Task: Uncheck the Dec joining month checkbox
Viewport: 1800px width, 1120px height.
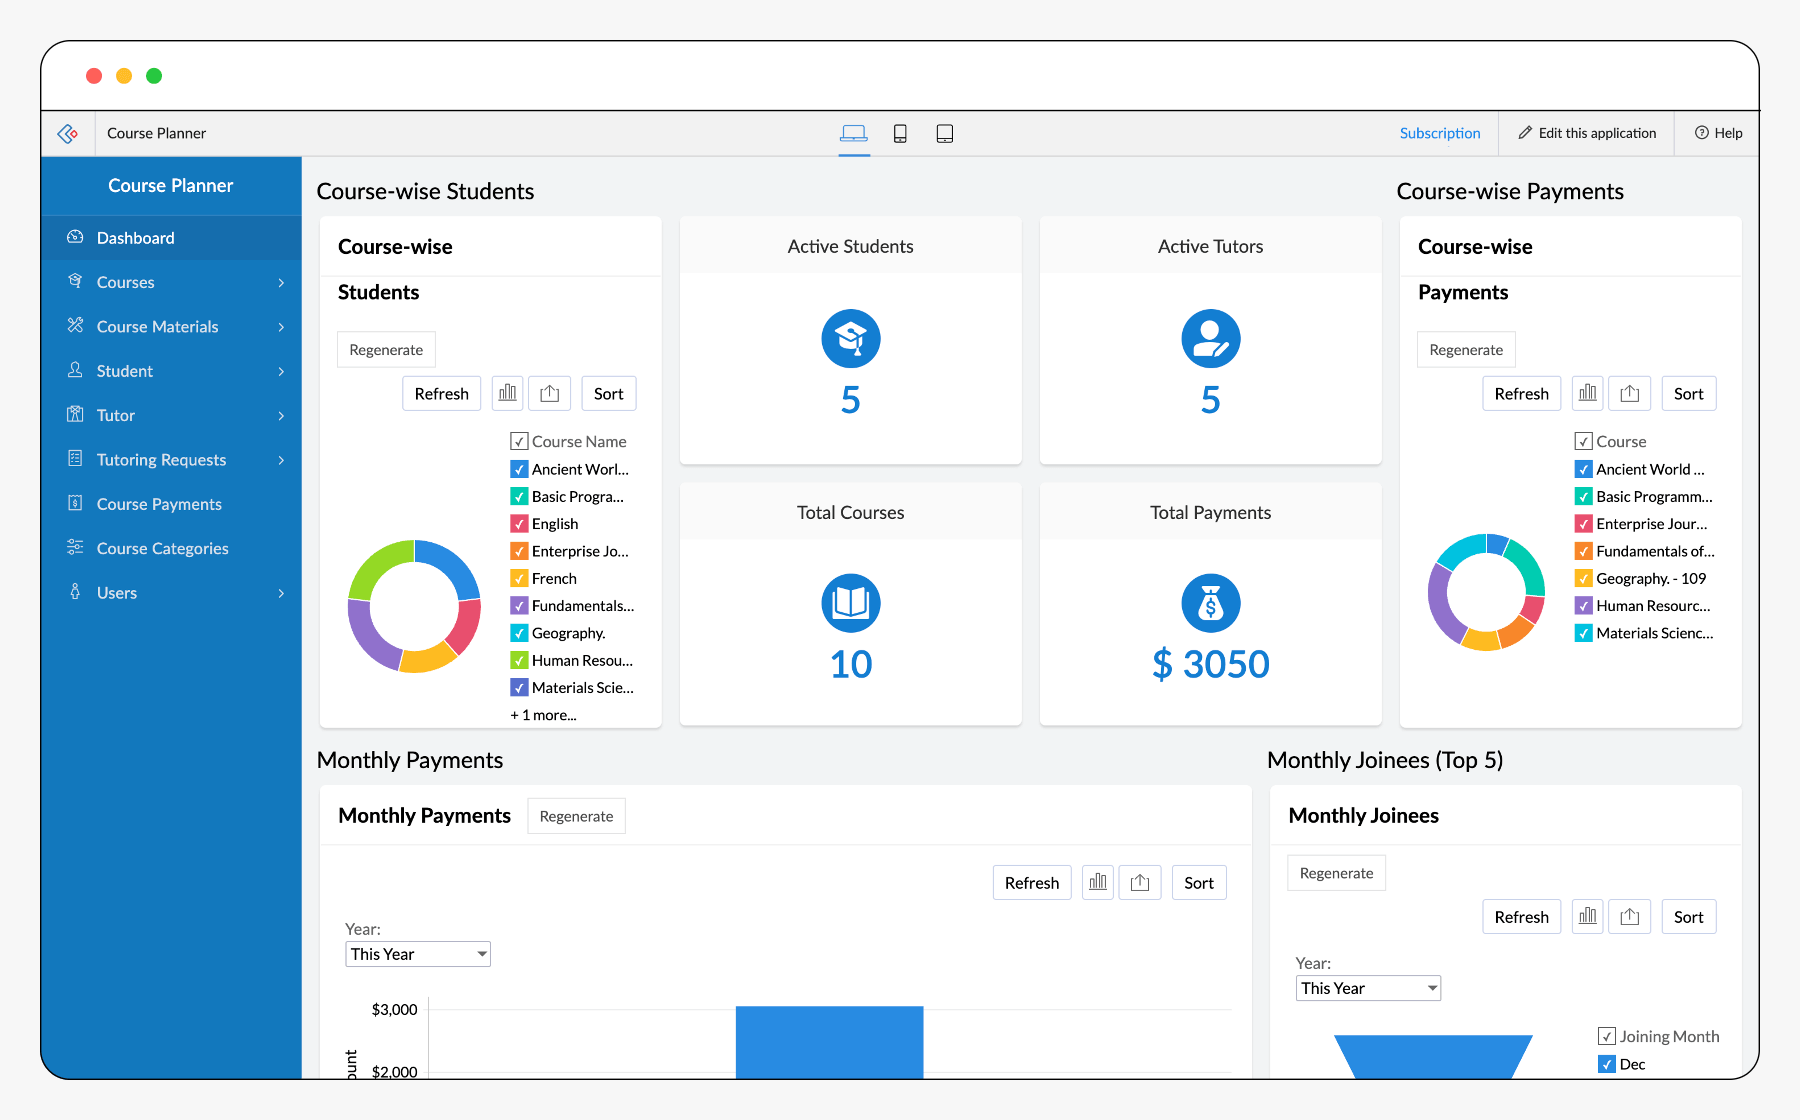Action: click(1606, 1064)
